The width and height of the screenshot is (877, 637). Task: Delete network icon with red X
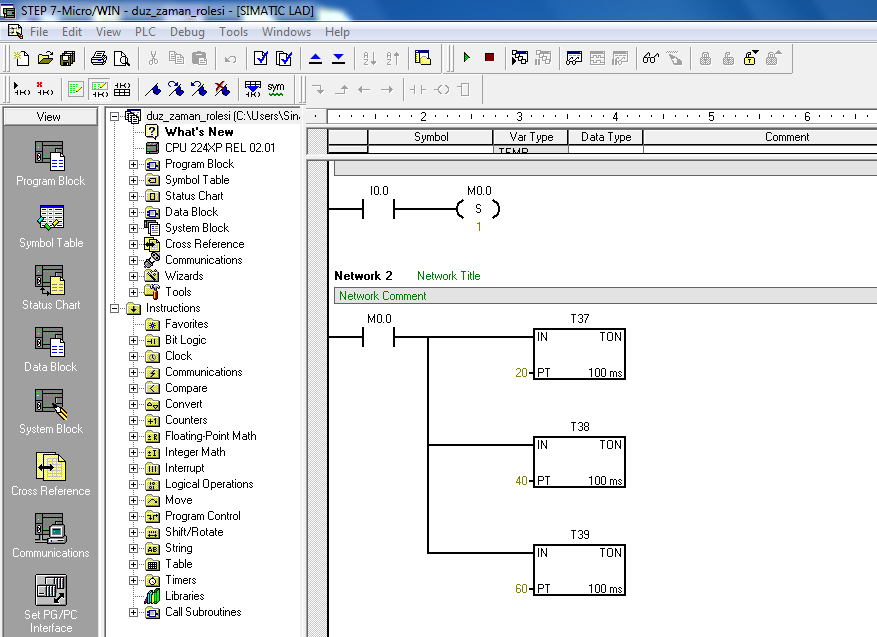tap(45, 89)
